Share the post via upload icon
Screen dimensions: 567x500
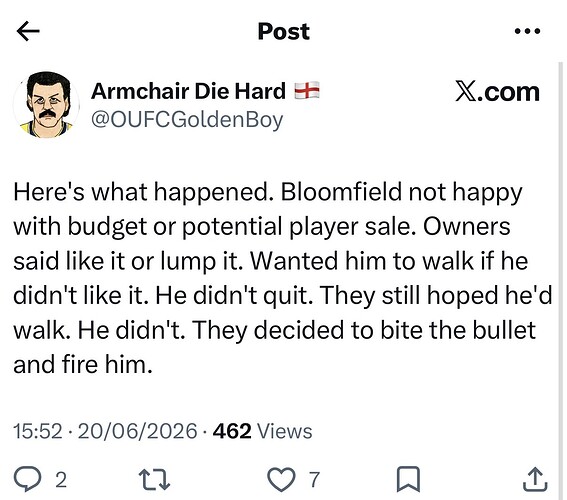(535, 479)
